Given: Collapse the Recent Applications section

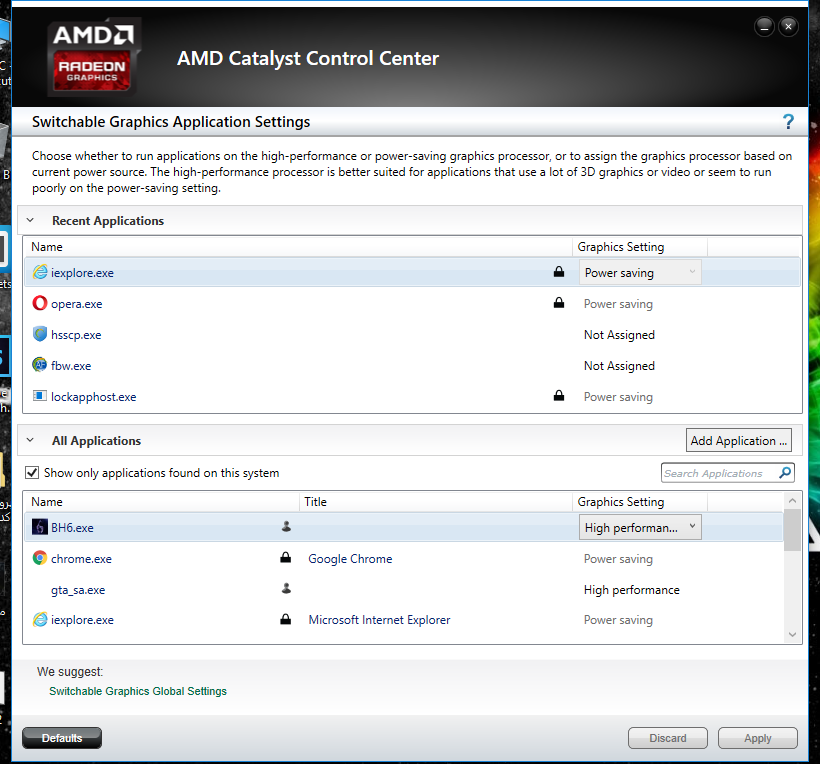Looking at the screenshot, I should [30, 220].
